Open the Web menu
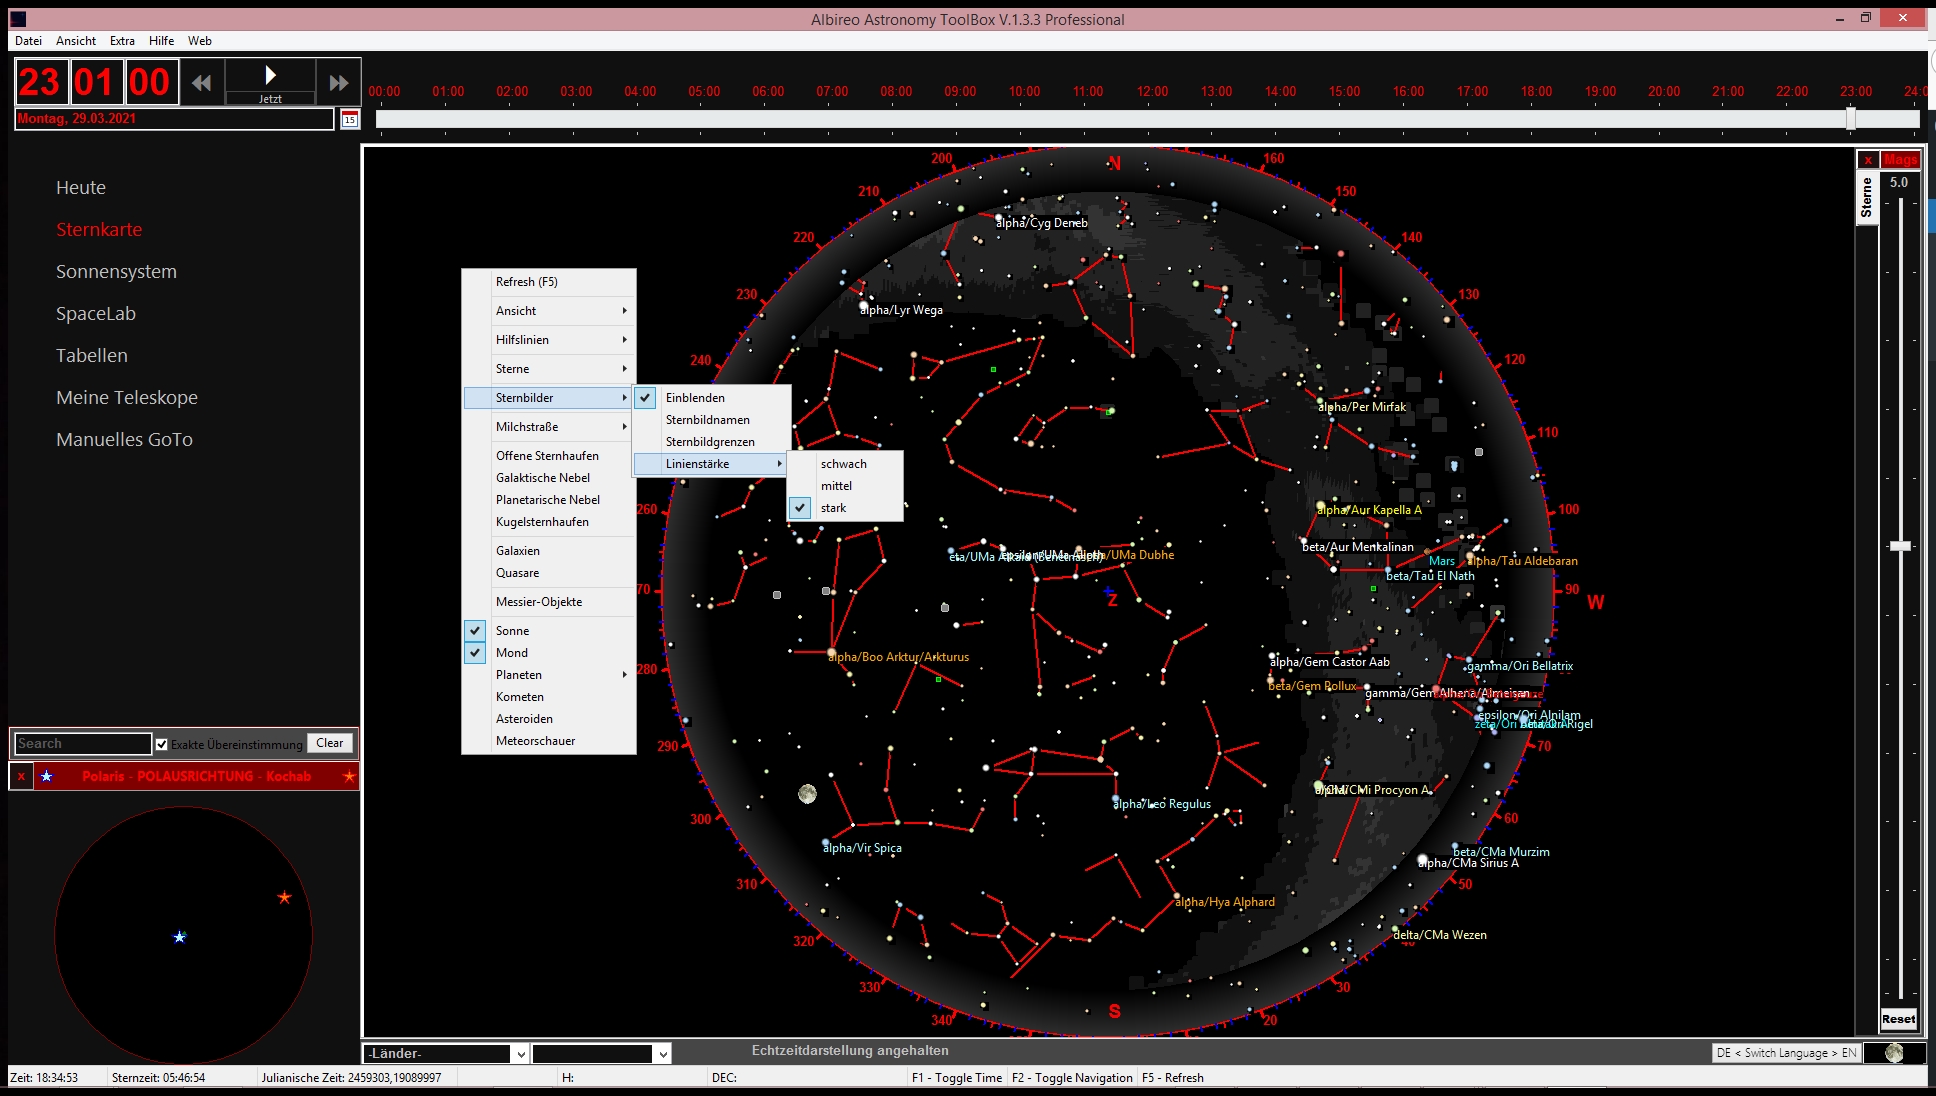 pos(199,41)
